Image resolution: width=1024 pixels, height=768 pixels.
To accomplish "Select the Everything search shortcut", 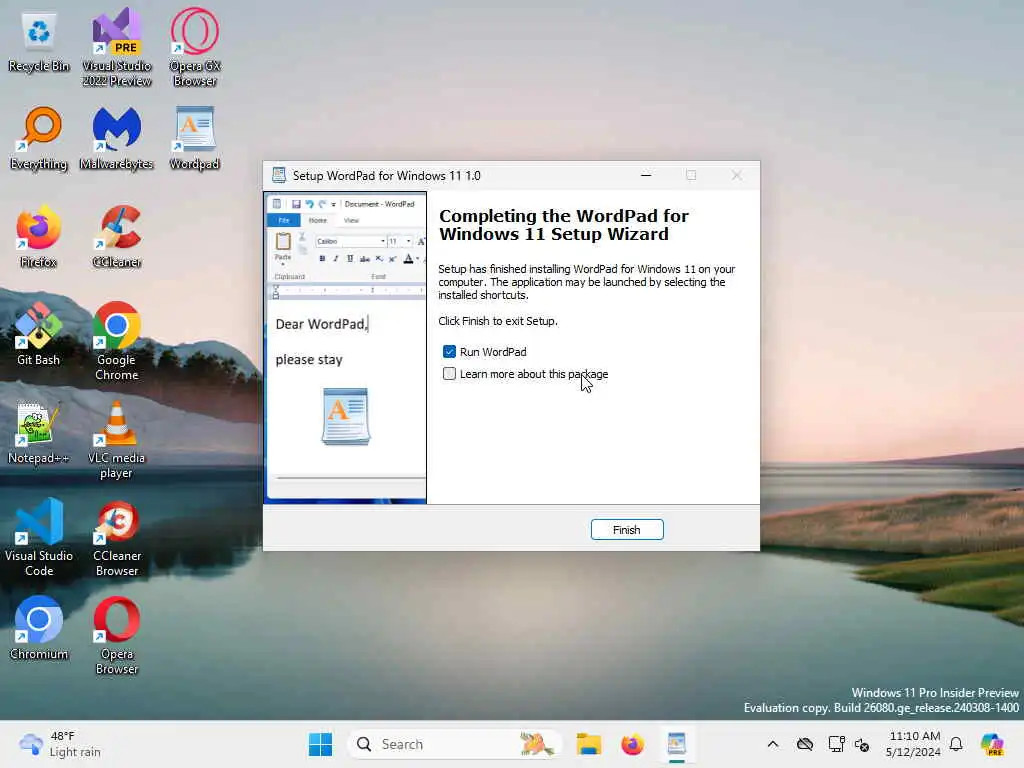I will tap(39, 139).
